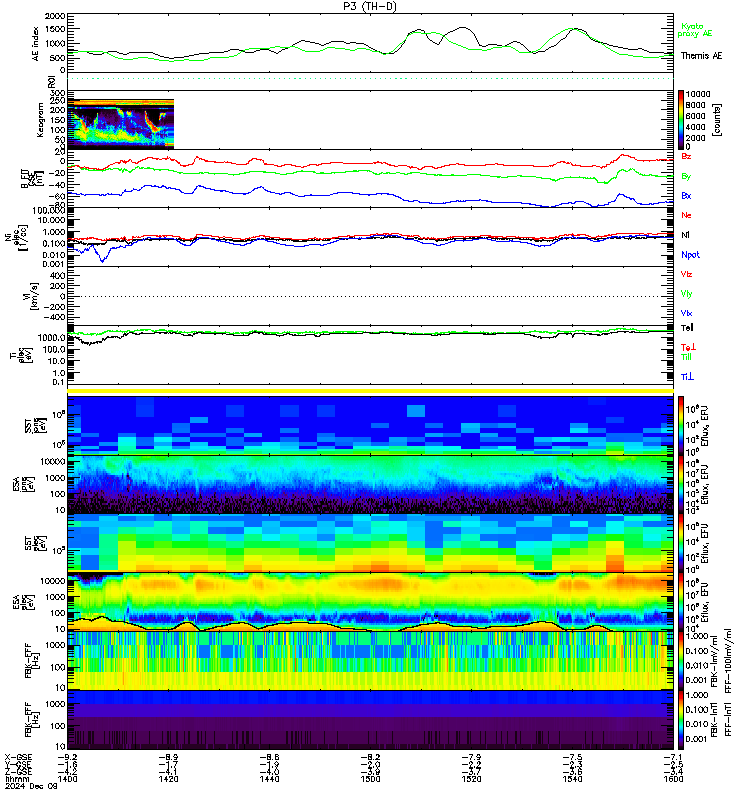The height and width of the screenshot is (800, 750).
Task: Open the keogram auroral image thumbnail
Action: coord(121,124)
